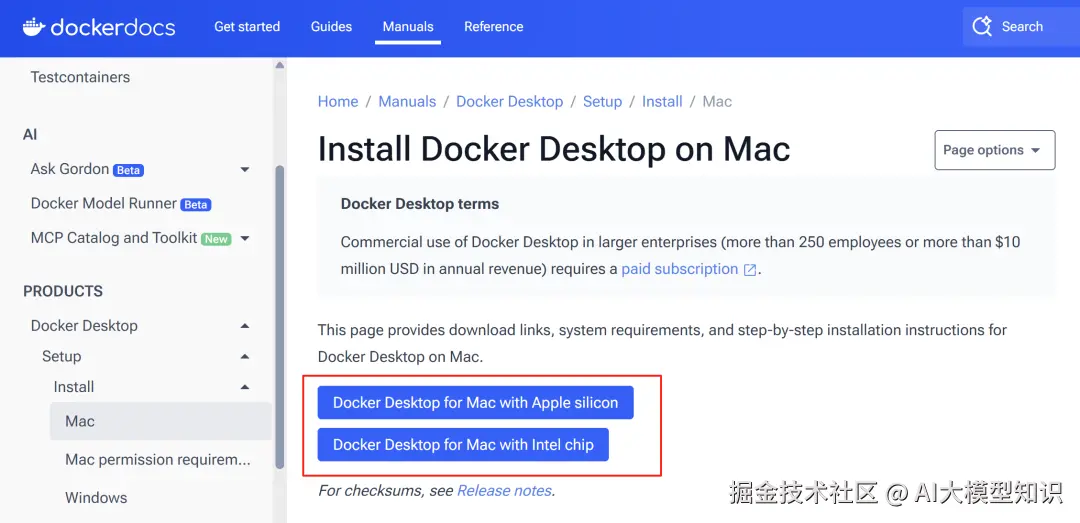Viewport: 1080px width, 523px height.
Task: Select Mac in the sidebar tree
Action: pyautogui.click(x=160, y=421)
